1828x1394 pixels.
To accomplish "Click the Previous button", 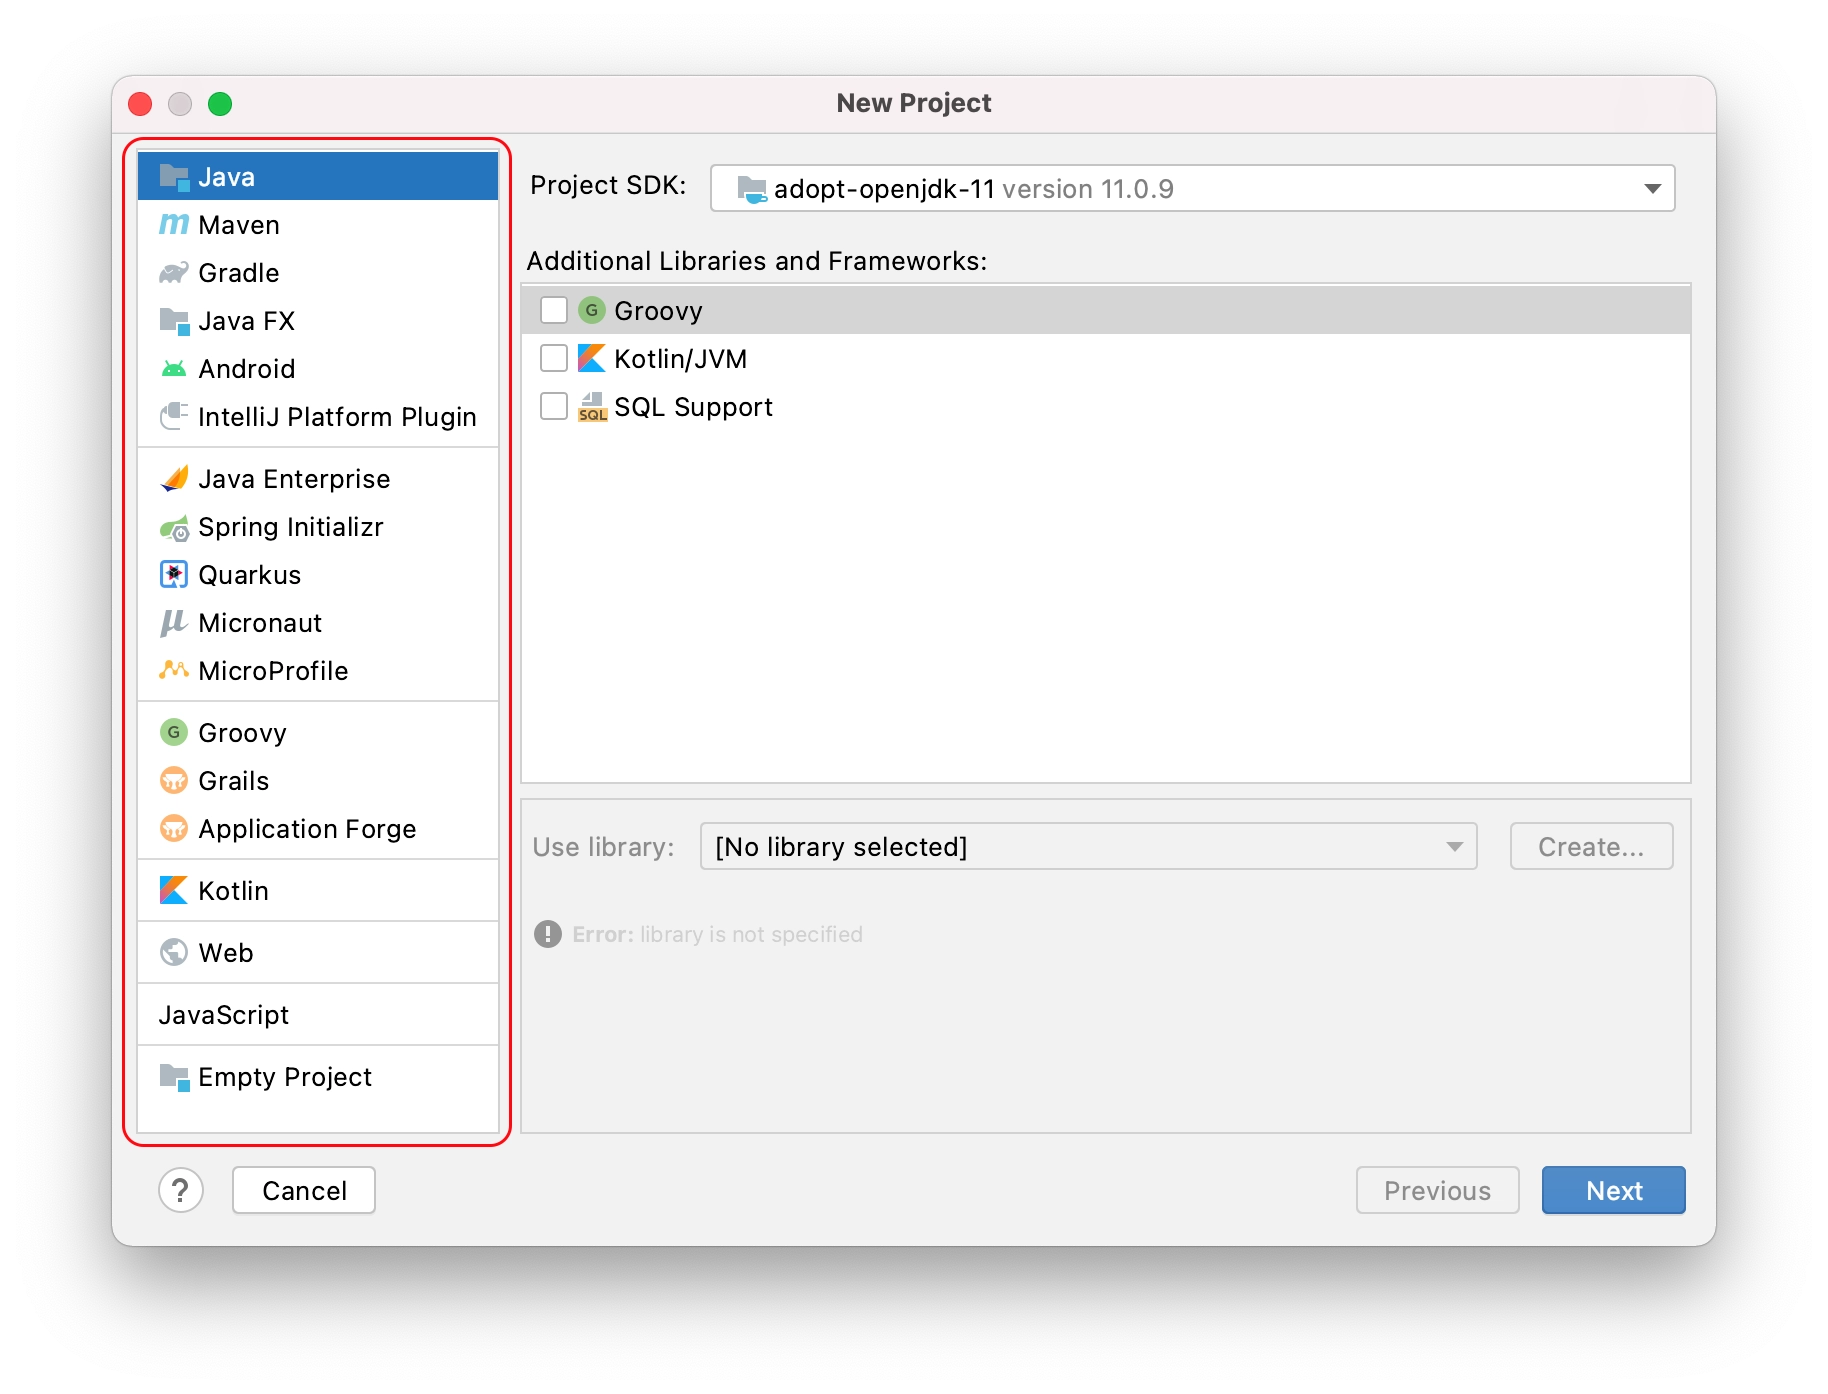I will (1437, 1190).
